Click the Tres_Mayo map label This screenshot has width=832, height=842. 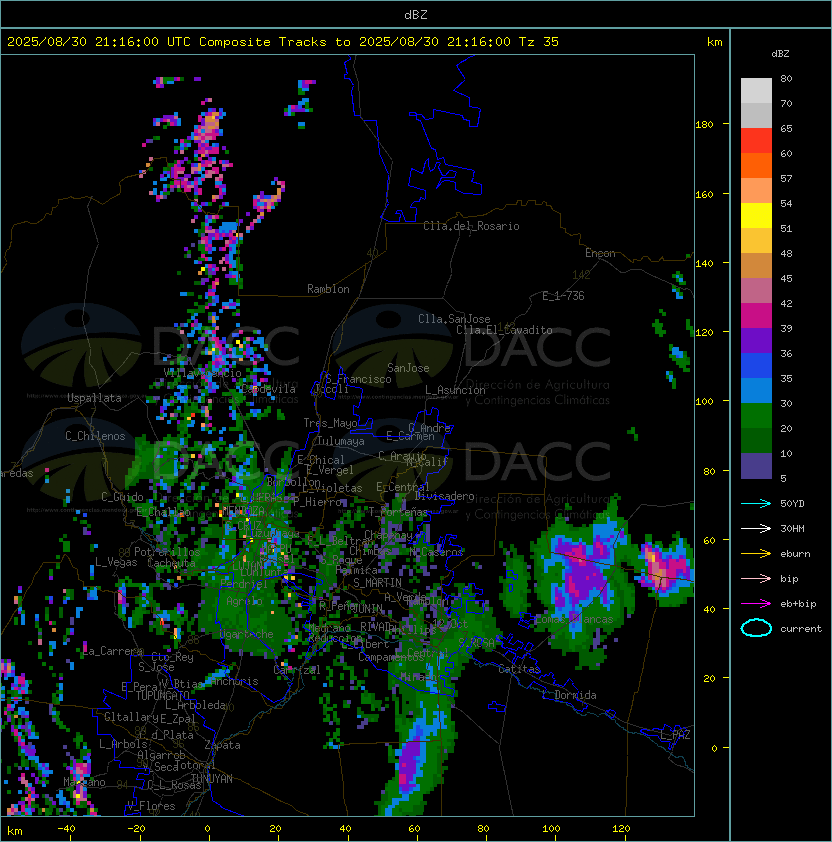(330, 423)
